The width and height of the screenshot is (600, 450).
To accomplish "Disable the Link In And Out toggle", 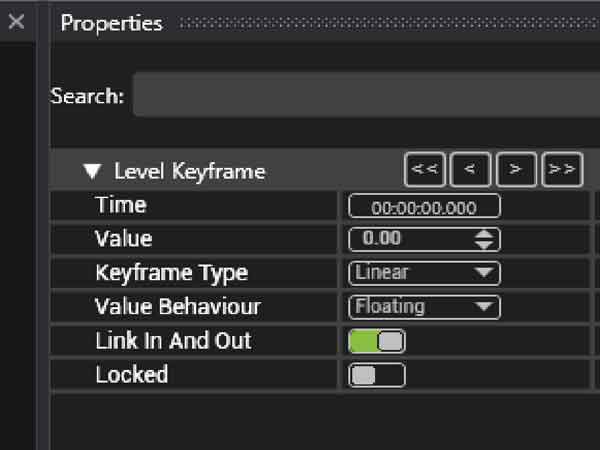I will [376, 341].
